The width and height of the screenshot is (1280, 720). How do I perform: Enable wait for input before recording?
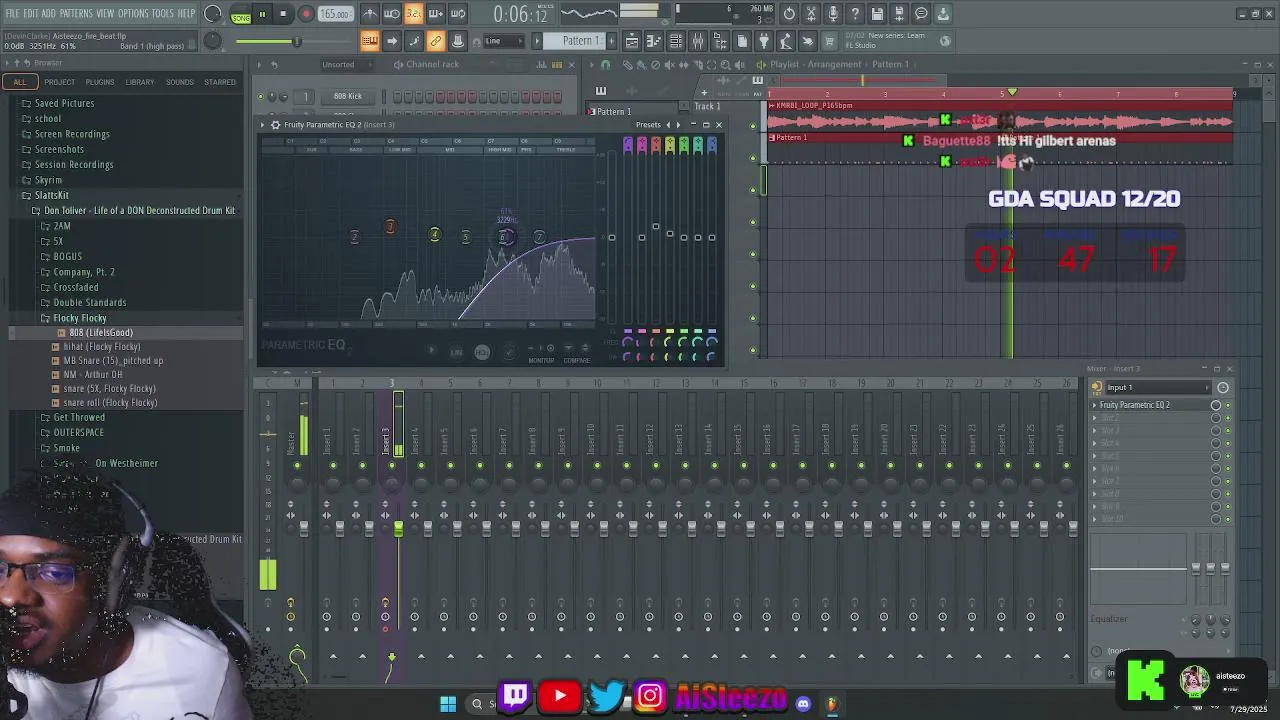coord(392,13)
